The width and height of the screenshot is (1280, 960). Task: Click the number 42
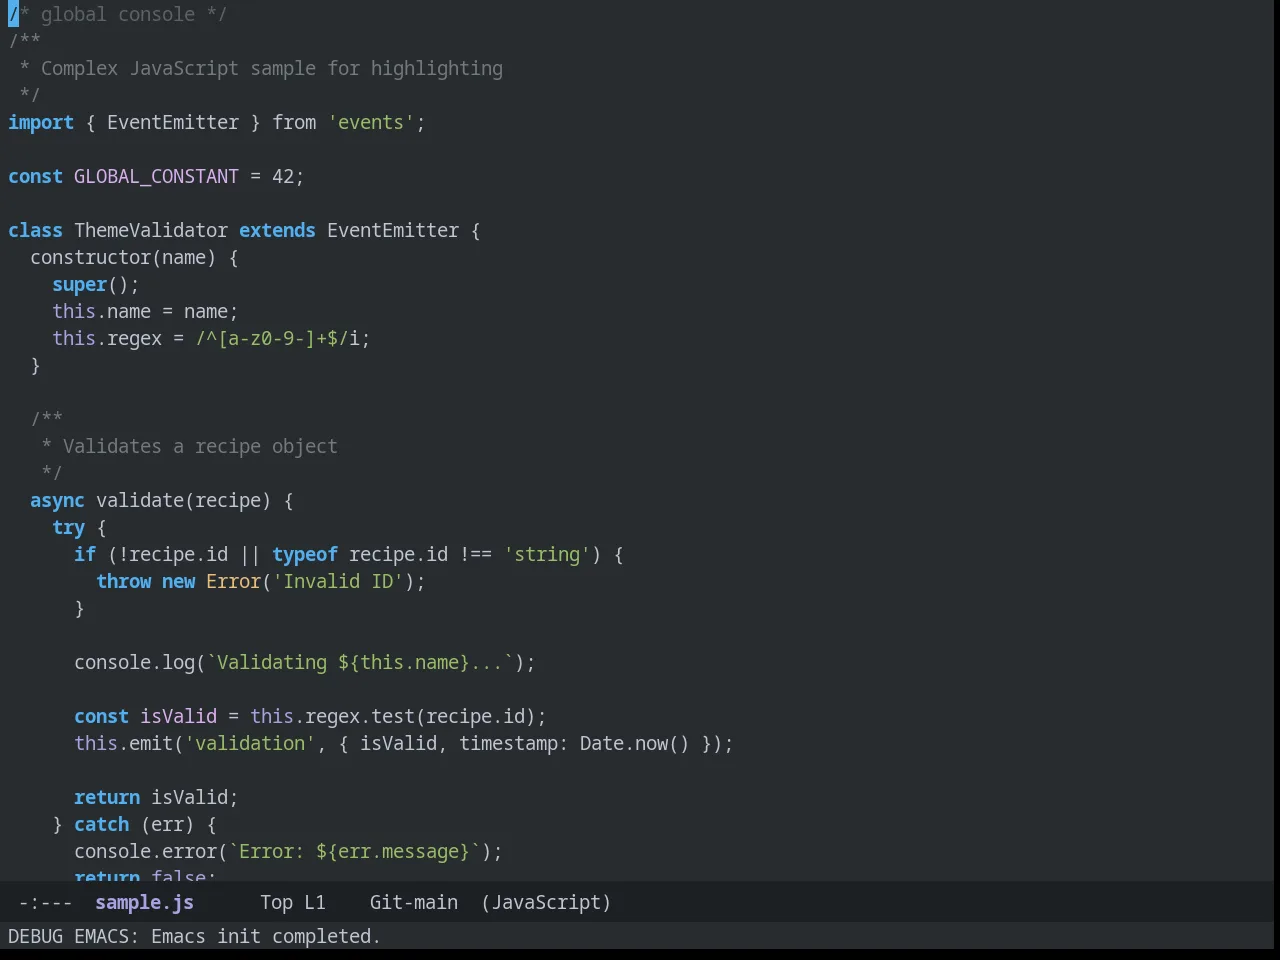[x=283, y=176]
